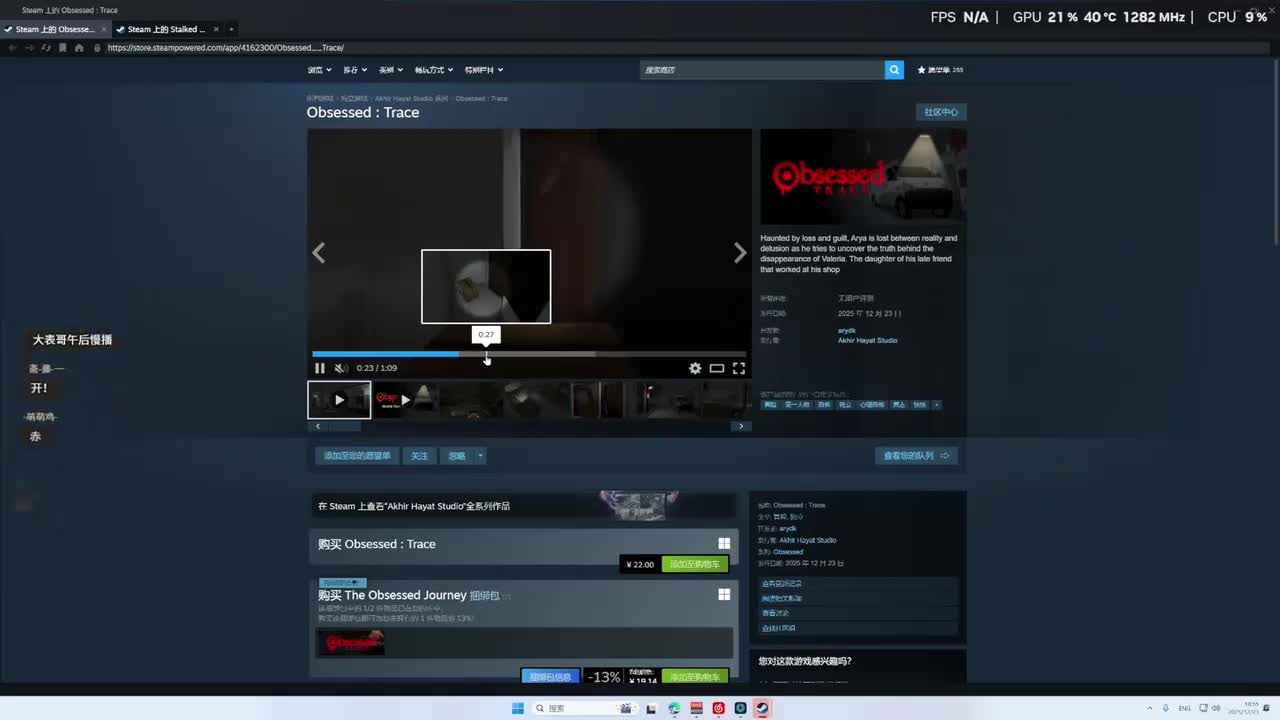Open the Steam taskbar icon
1280x720 pixels.
tap(762, 708)
